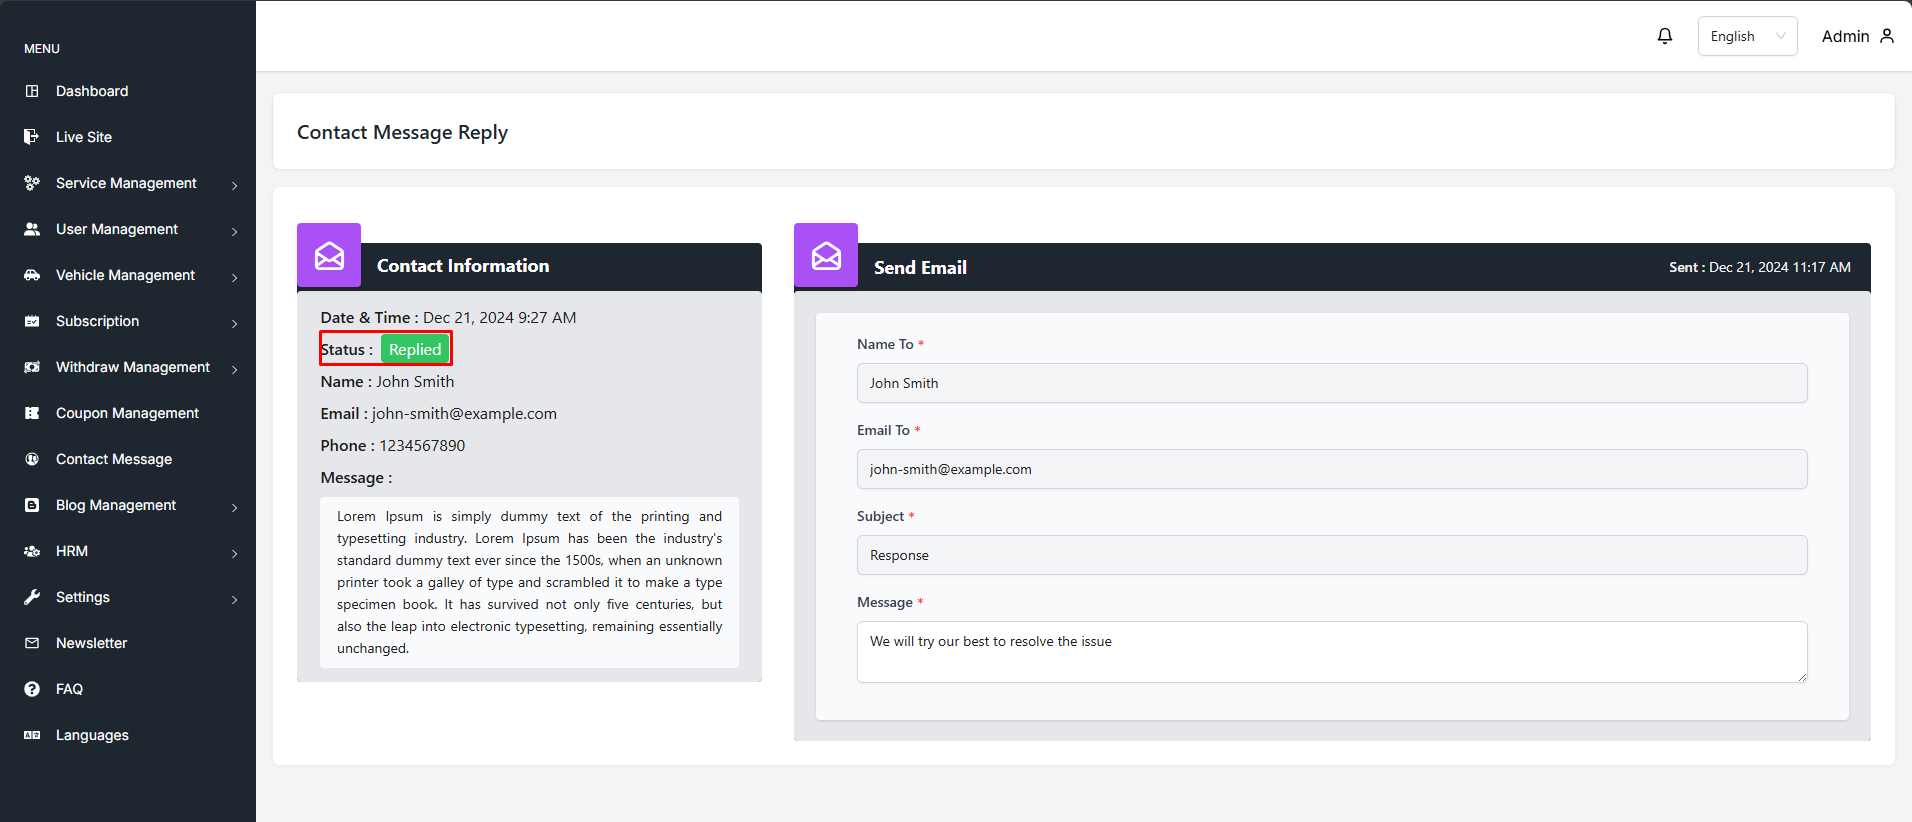Image resolution: width=1912 pixels, height=822 pixels.
Task: Click the Subscription sidebar icon
Action: (32, 321)
